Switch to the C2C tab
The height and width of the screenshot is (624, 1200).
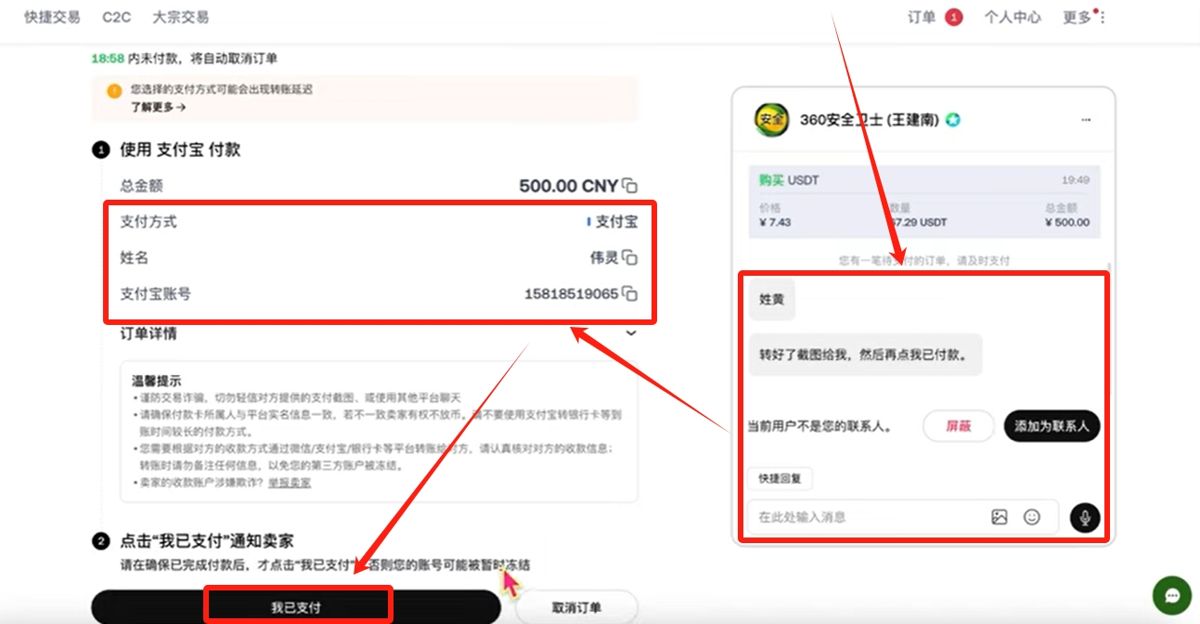(x=115, y=17)
